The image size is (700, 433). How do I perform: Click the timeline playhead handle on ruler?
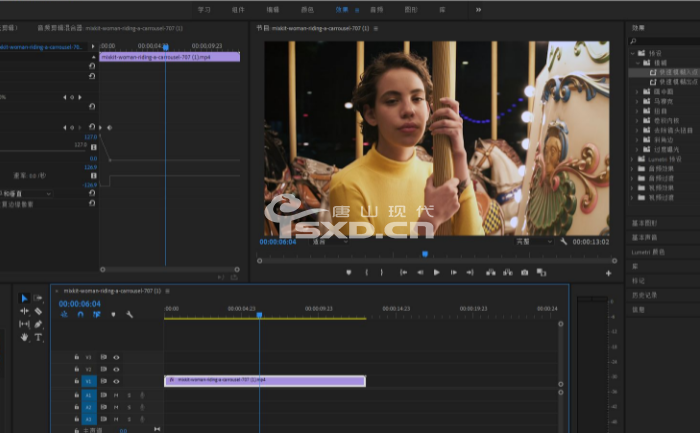tap(259, 315)
